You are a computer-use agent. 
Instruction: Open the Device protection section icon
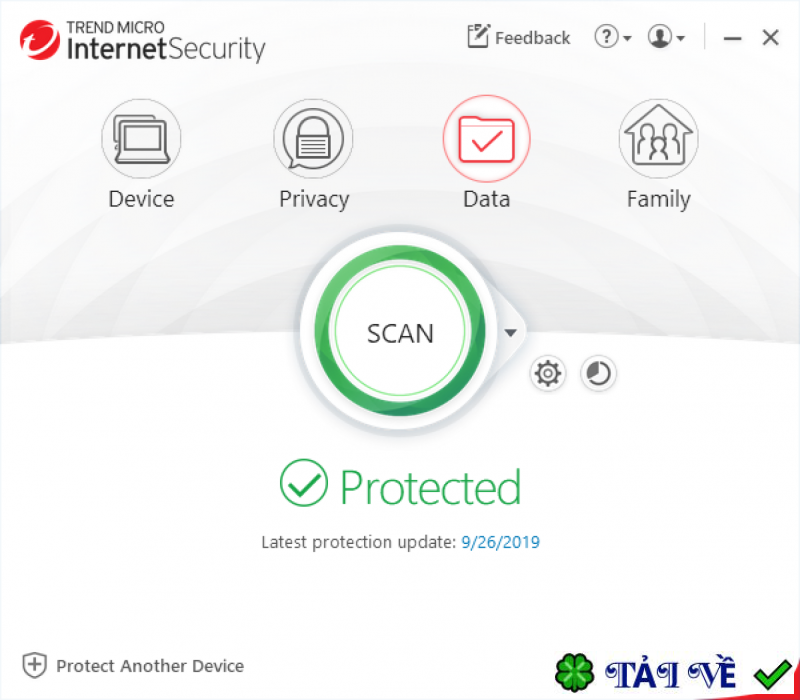(x=141, y=138)
